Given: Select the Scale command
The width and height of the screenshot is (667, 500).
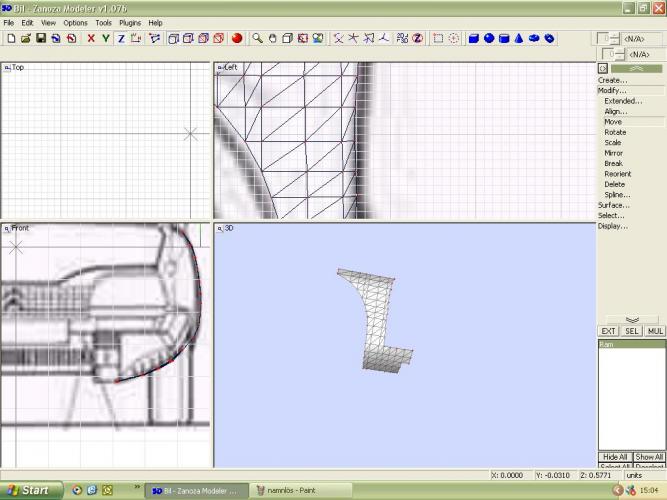Looking at the screenshot, I should pyautogui.click(x=613, y=143).
